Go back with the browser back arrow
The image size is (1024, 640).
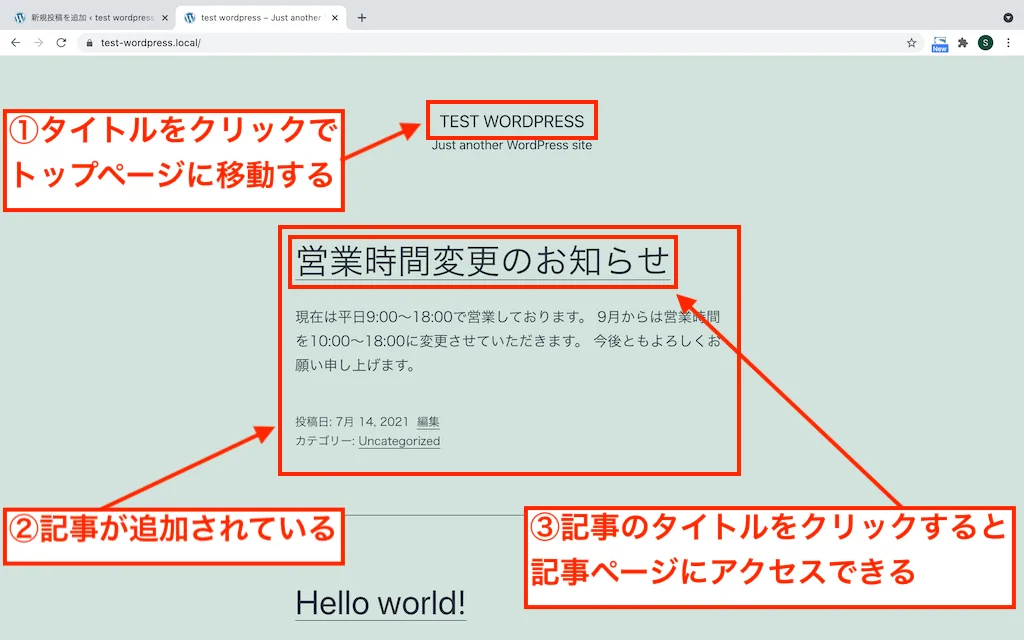pyautogui.click(x=16, y=42)
